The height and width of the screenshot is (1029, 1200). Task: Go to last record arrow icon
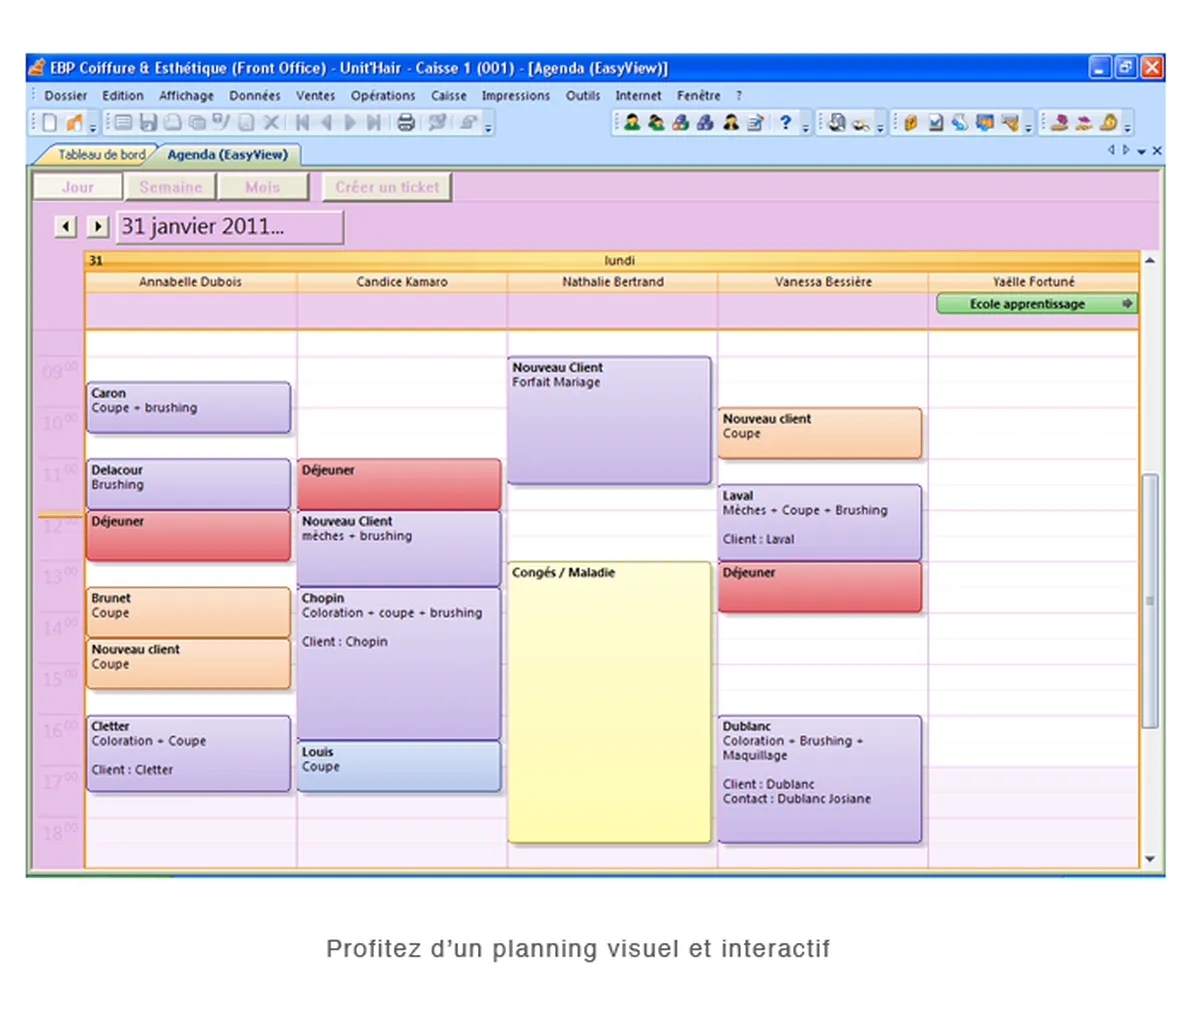click(374, 123)
